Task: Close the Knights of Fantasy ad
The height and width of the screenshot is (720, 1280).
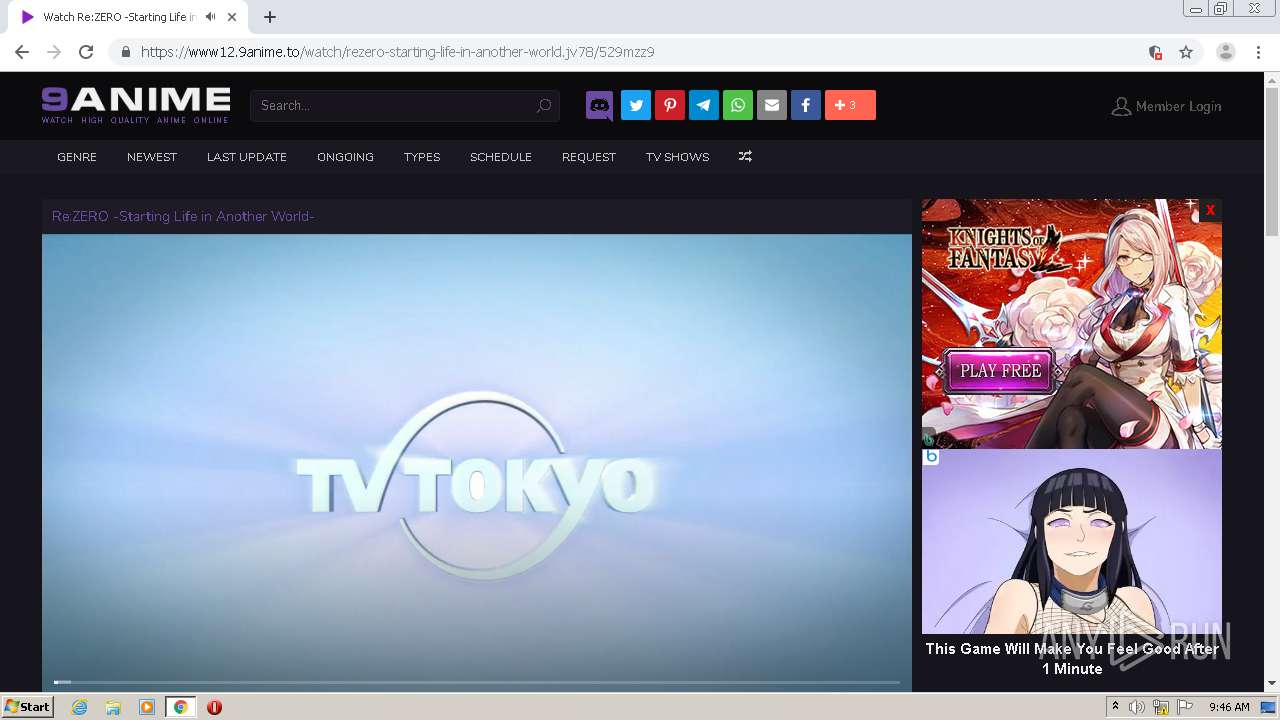Action: 1210,210
